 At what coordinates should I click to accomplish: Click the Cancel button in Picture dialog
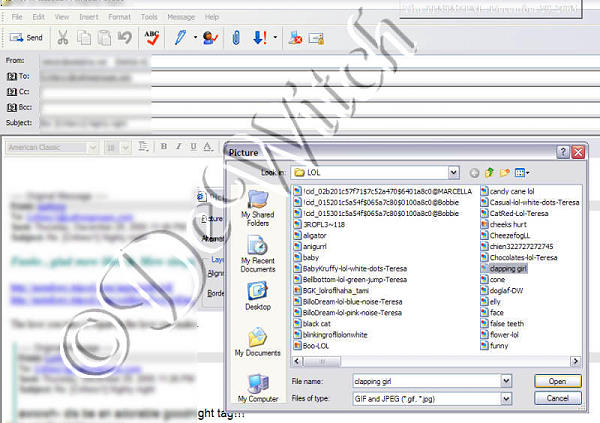(x=557, y=398)
